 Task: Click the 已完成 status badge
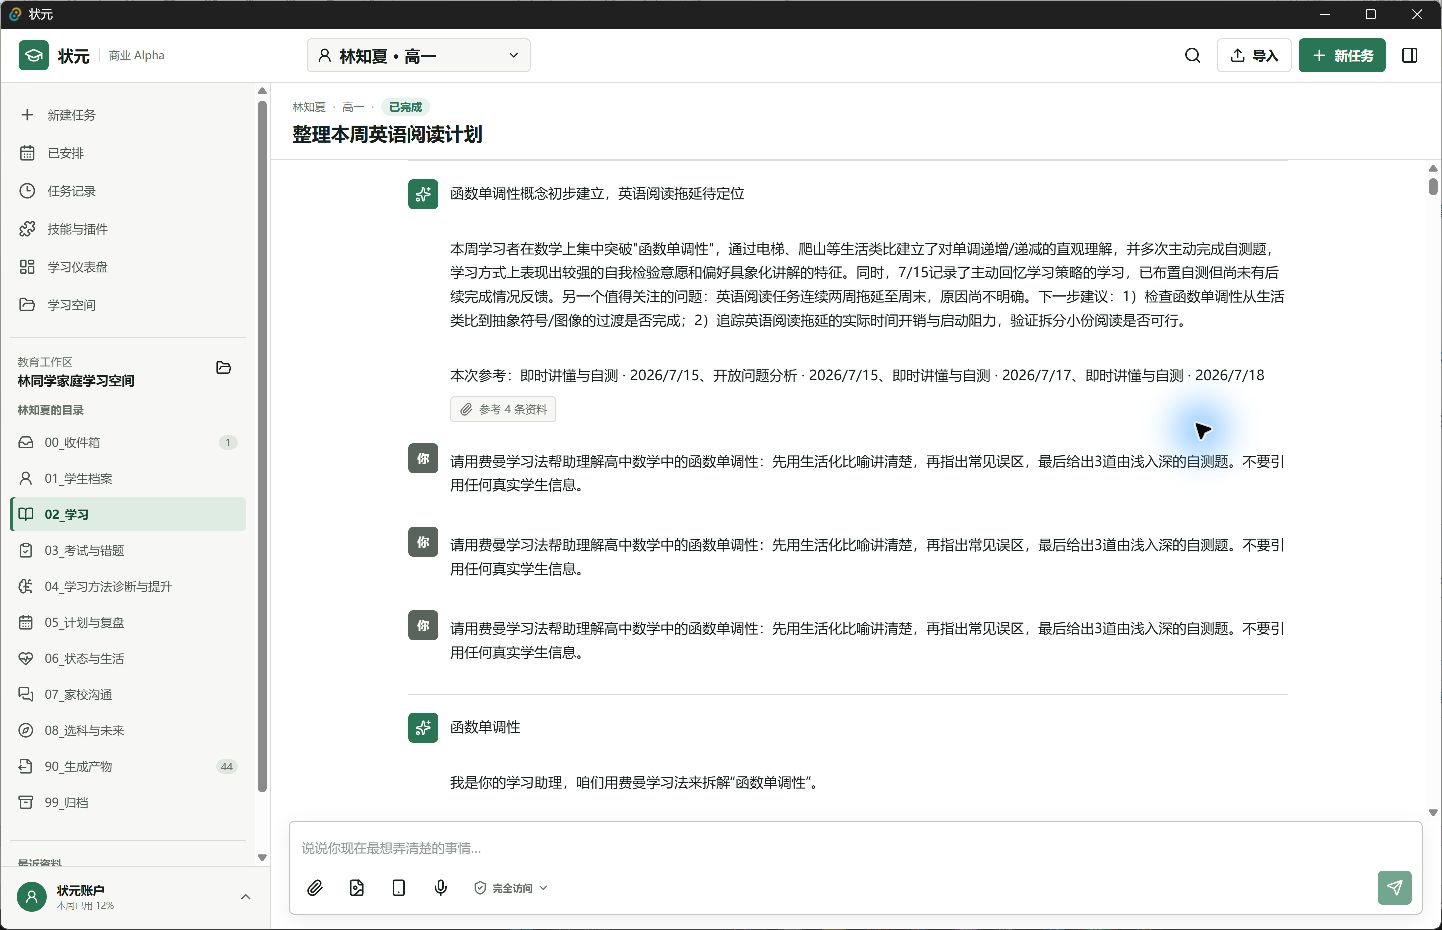coord(405,107)
